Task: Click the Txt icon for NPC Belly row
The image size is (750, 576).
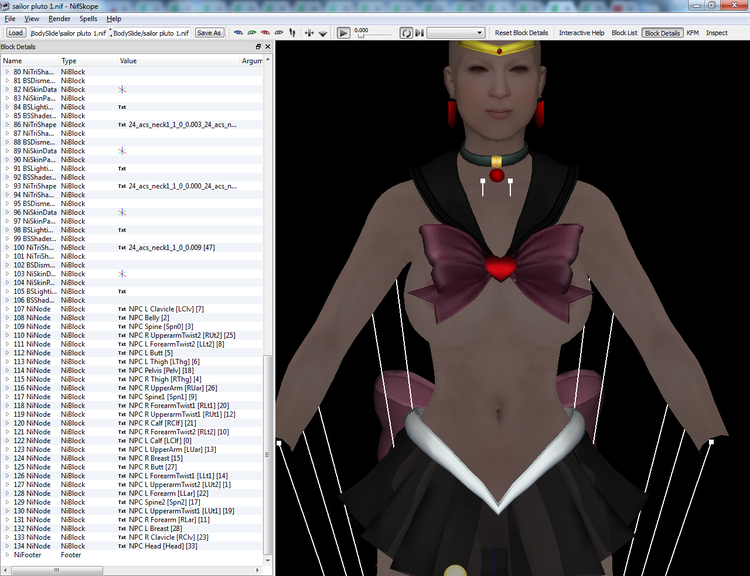Action: click(x=122, y=318)
